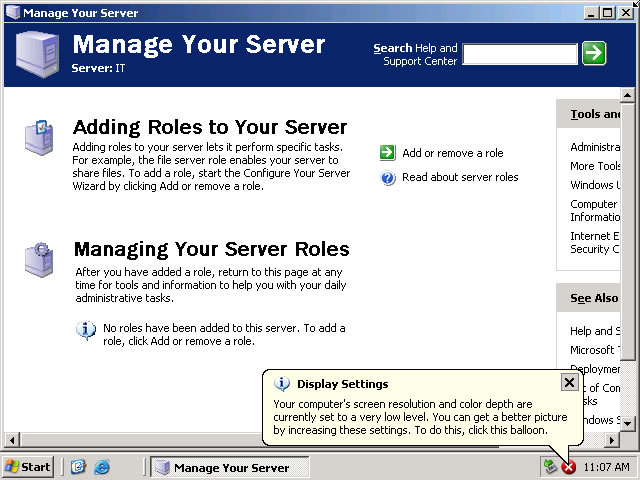Open Internet Explorer from Quick Launch
The height and width of the screenshot is (480, 640).
click(102, 467)
